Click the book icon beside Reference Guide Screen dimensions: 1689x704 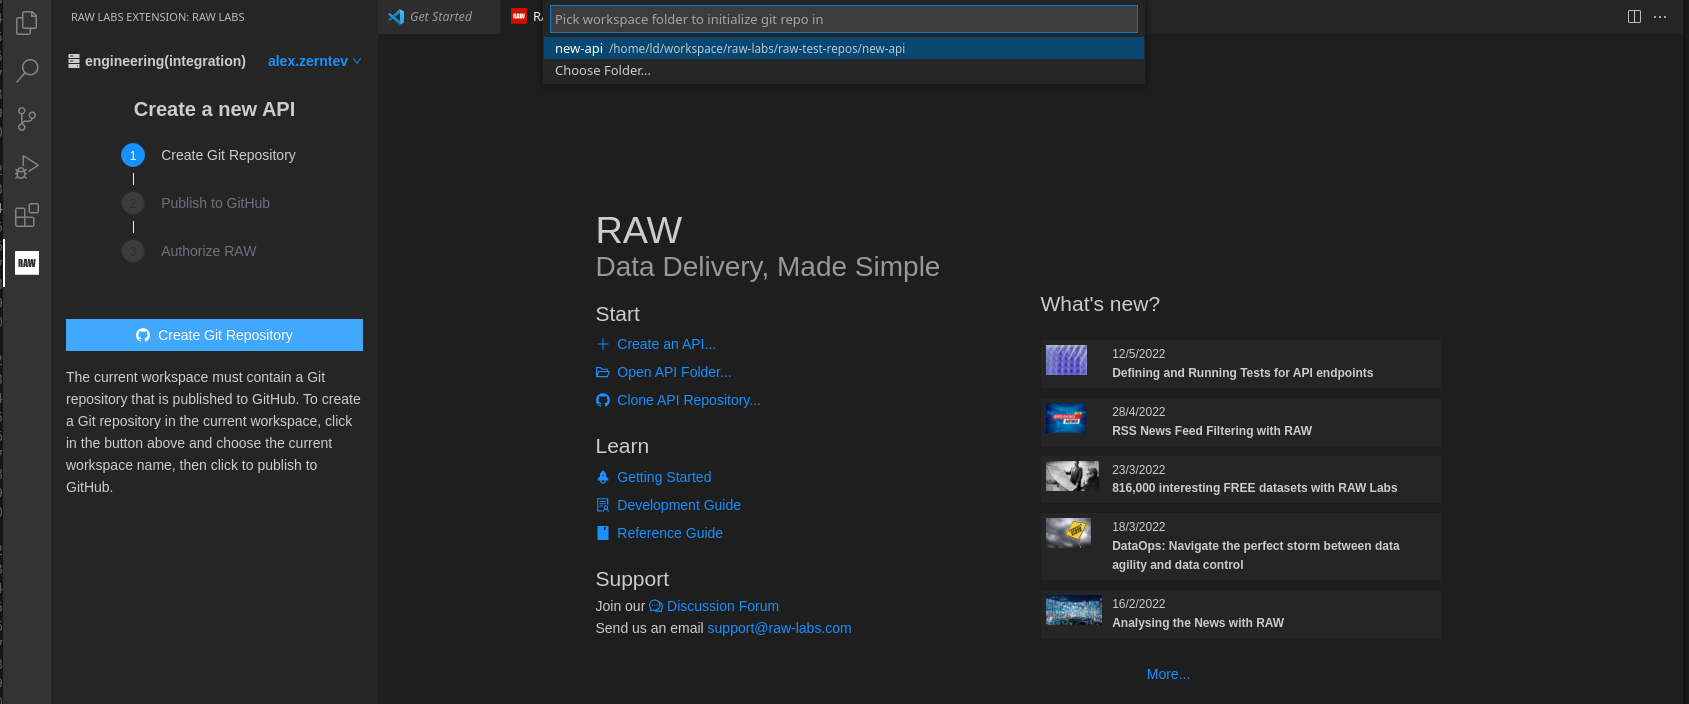pos(603,533)
